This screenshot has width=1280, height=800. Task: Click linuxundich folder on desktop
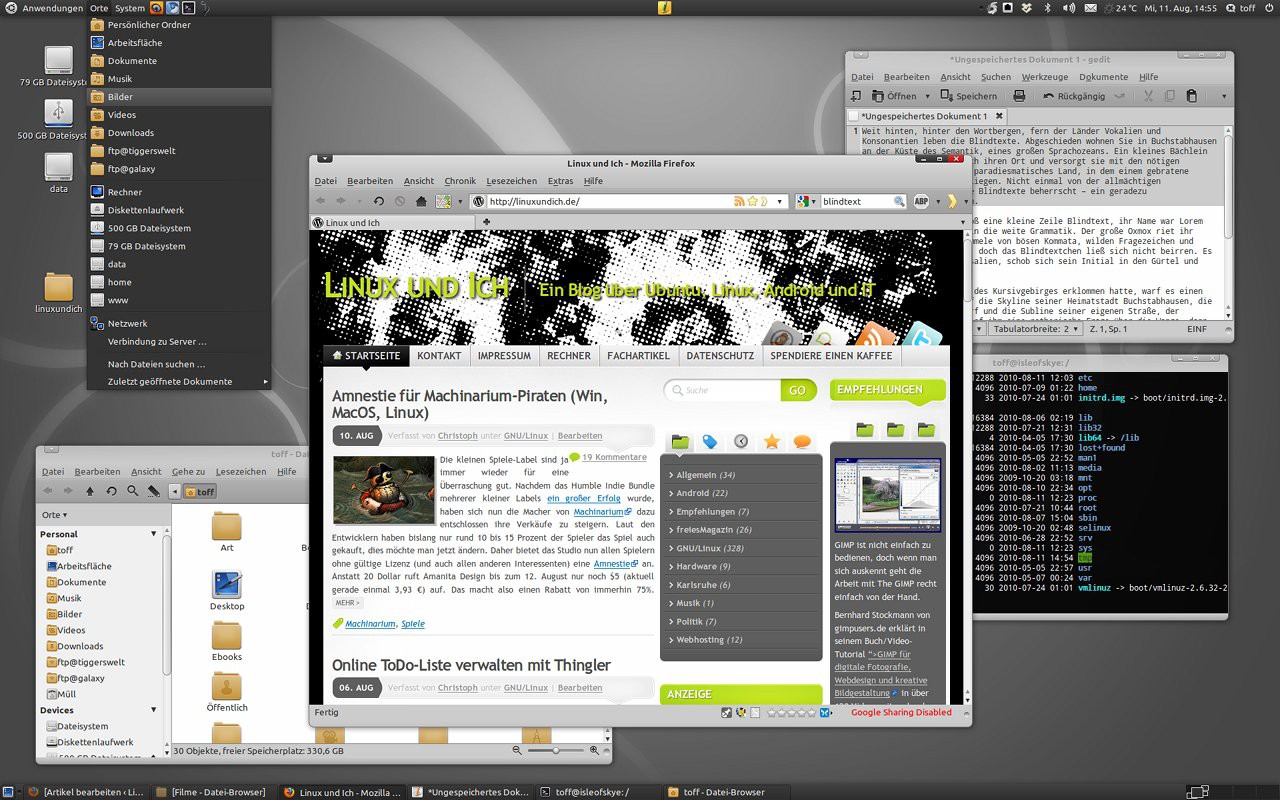coord(59,294)
